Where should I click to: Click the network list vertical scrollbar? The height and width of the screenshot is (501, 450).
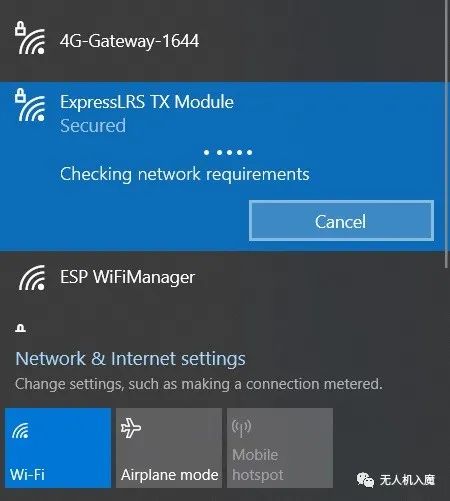(x=447, y=133)
